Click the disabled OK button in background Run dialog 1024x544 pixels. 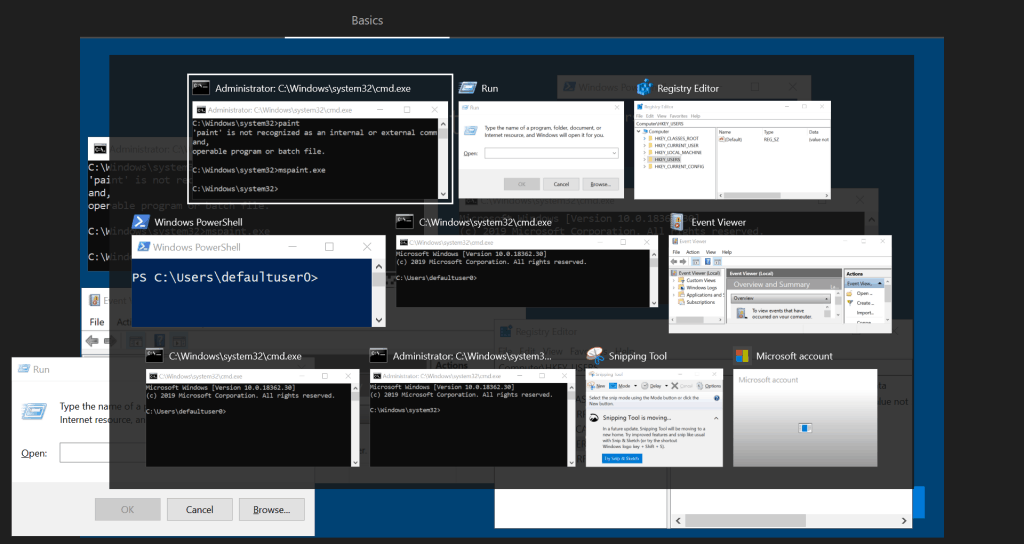127,509
